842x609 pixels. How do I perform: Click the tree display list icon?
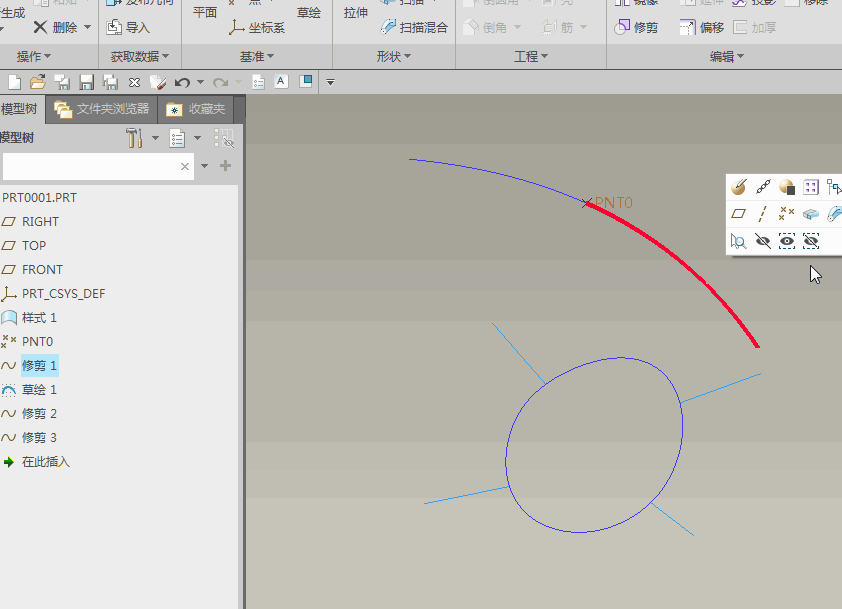177,138
